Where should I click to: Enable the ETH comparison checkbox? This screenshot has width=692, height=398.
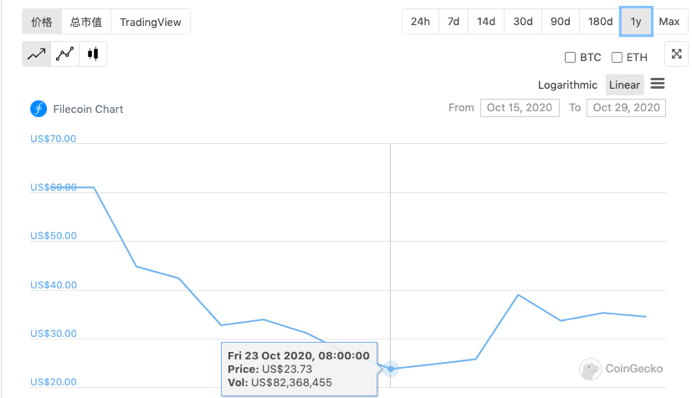tap(617, 57)
